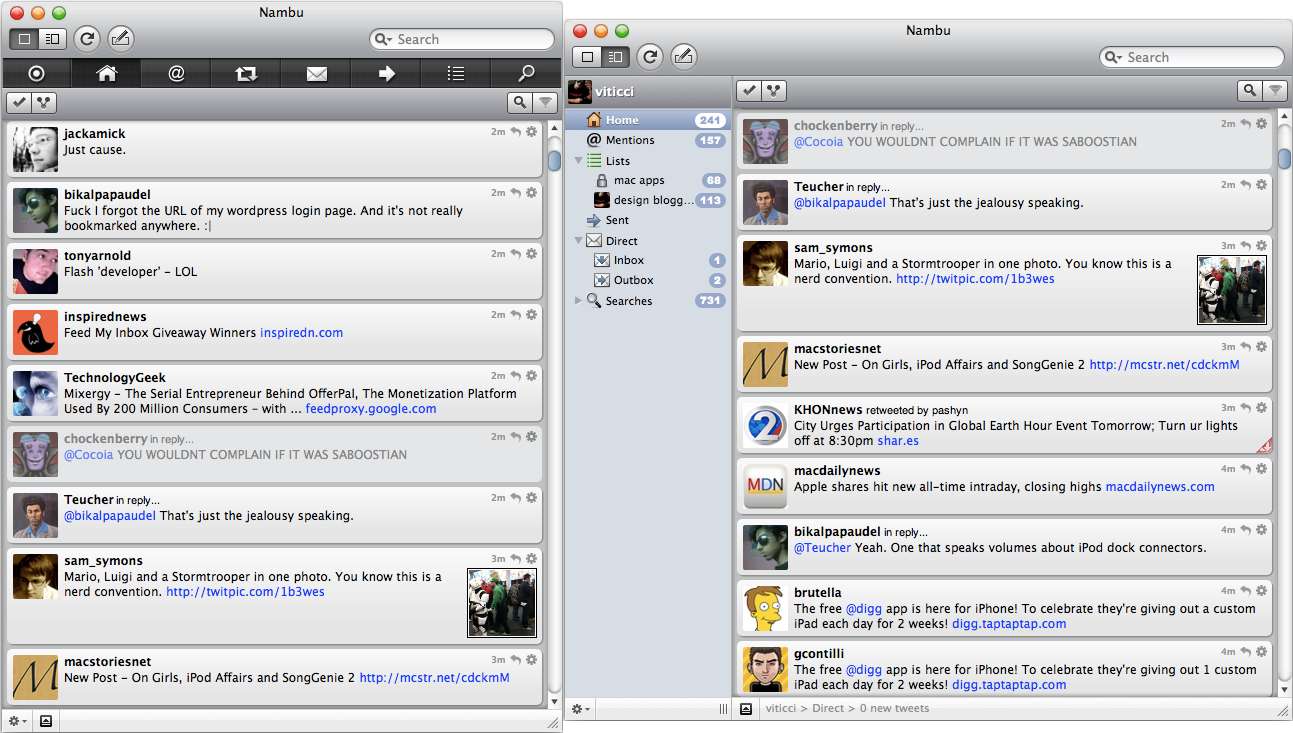The width and height of the screenshot is (1293, 733).
Task: Open filter dropdown arrow in right window
Action: click(x=1275, y=91)
